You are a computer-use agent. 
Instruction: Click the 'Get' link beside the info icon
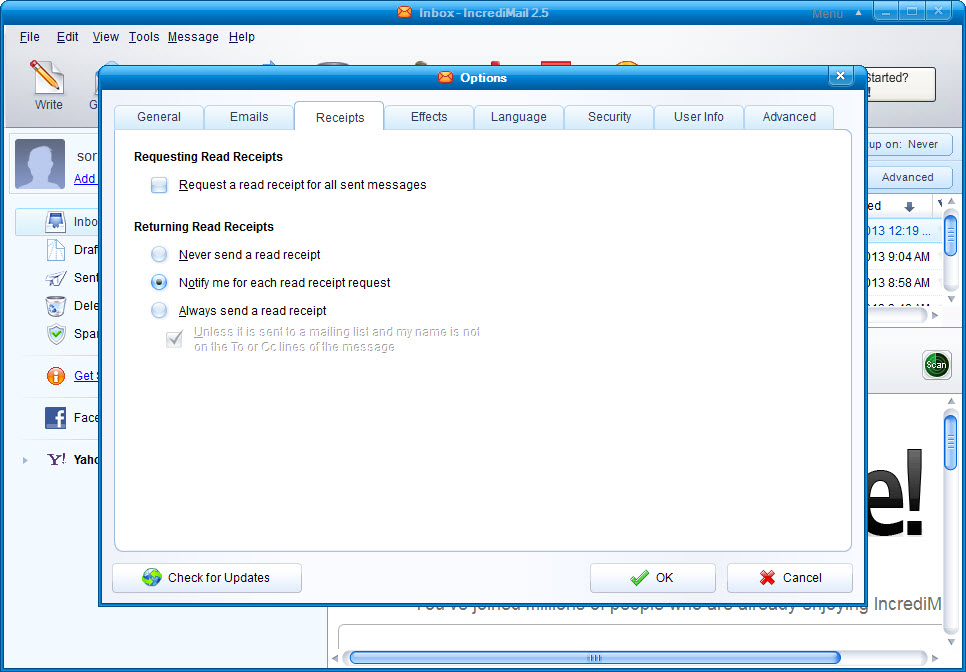(x=84, y=376)
